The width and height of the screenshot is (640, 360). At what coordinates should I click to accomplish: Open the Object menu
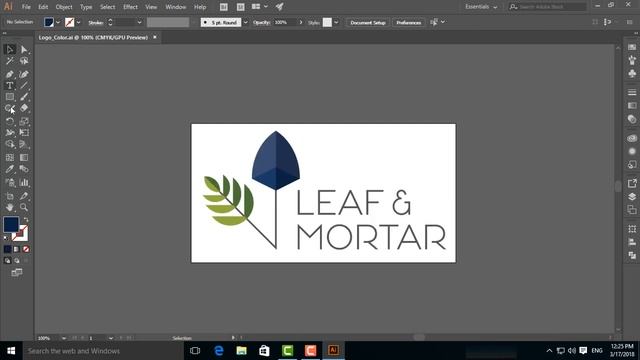pos(64,7)
